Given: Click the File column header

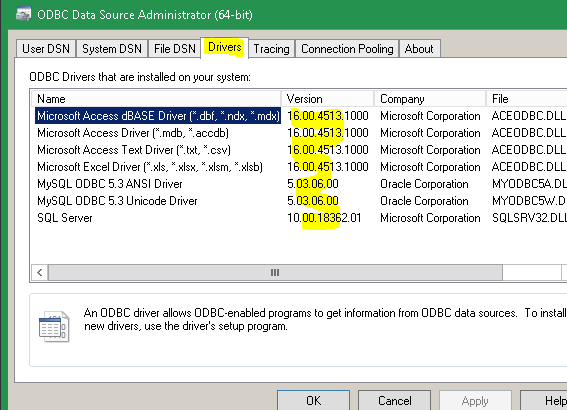Looking at the screenshot, I should [526, 99].
